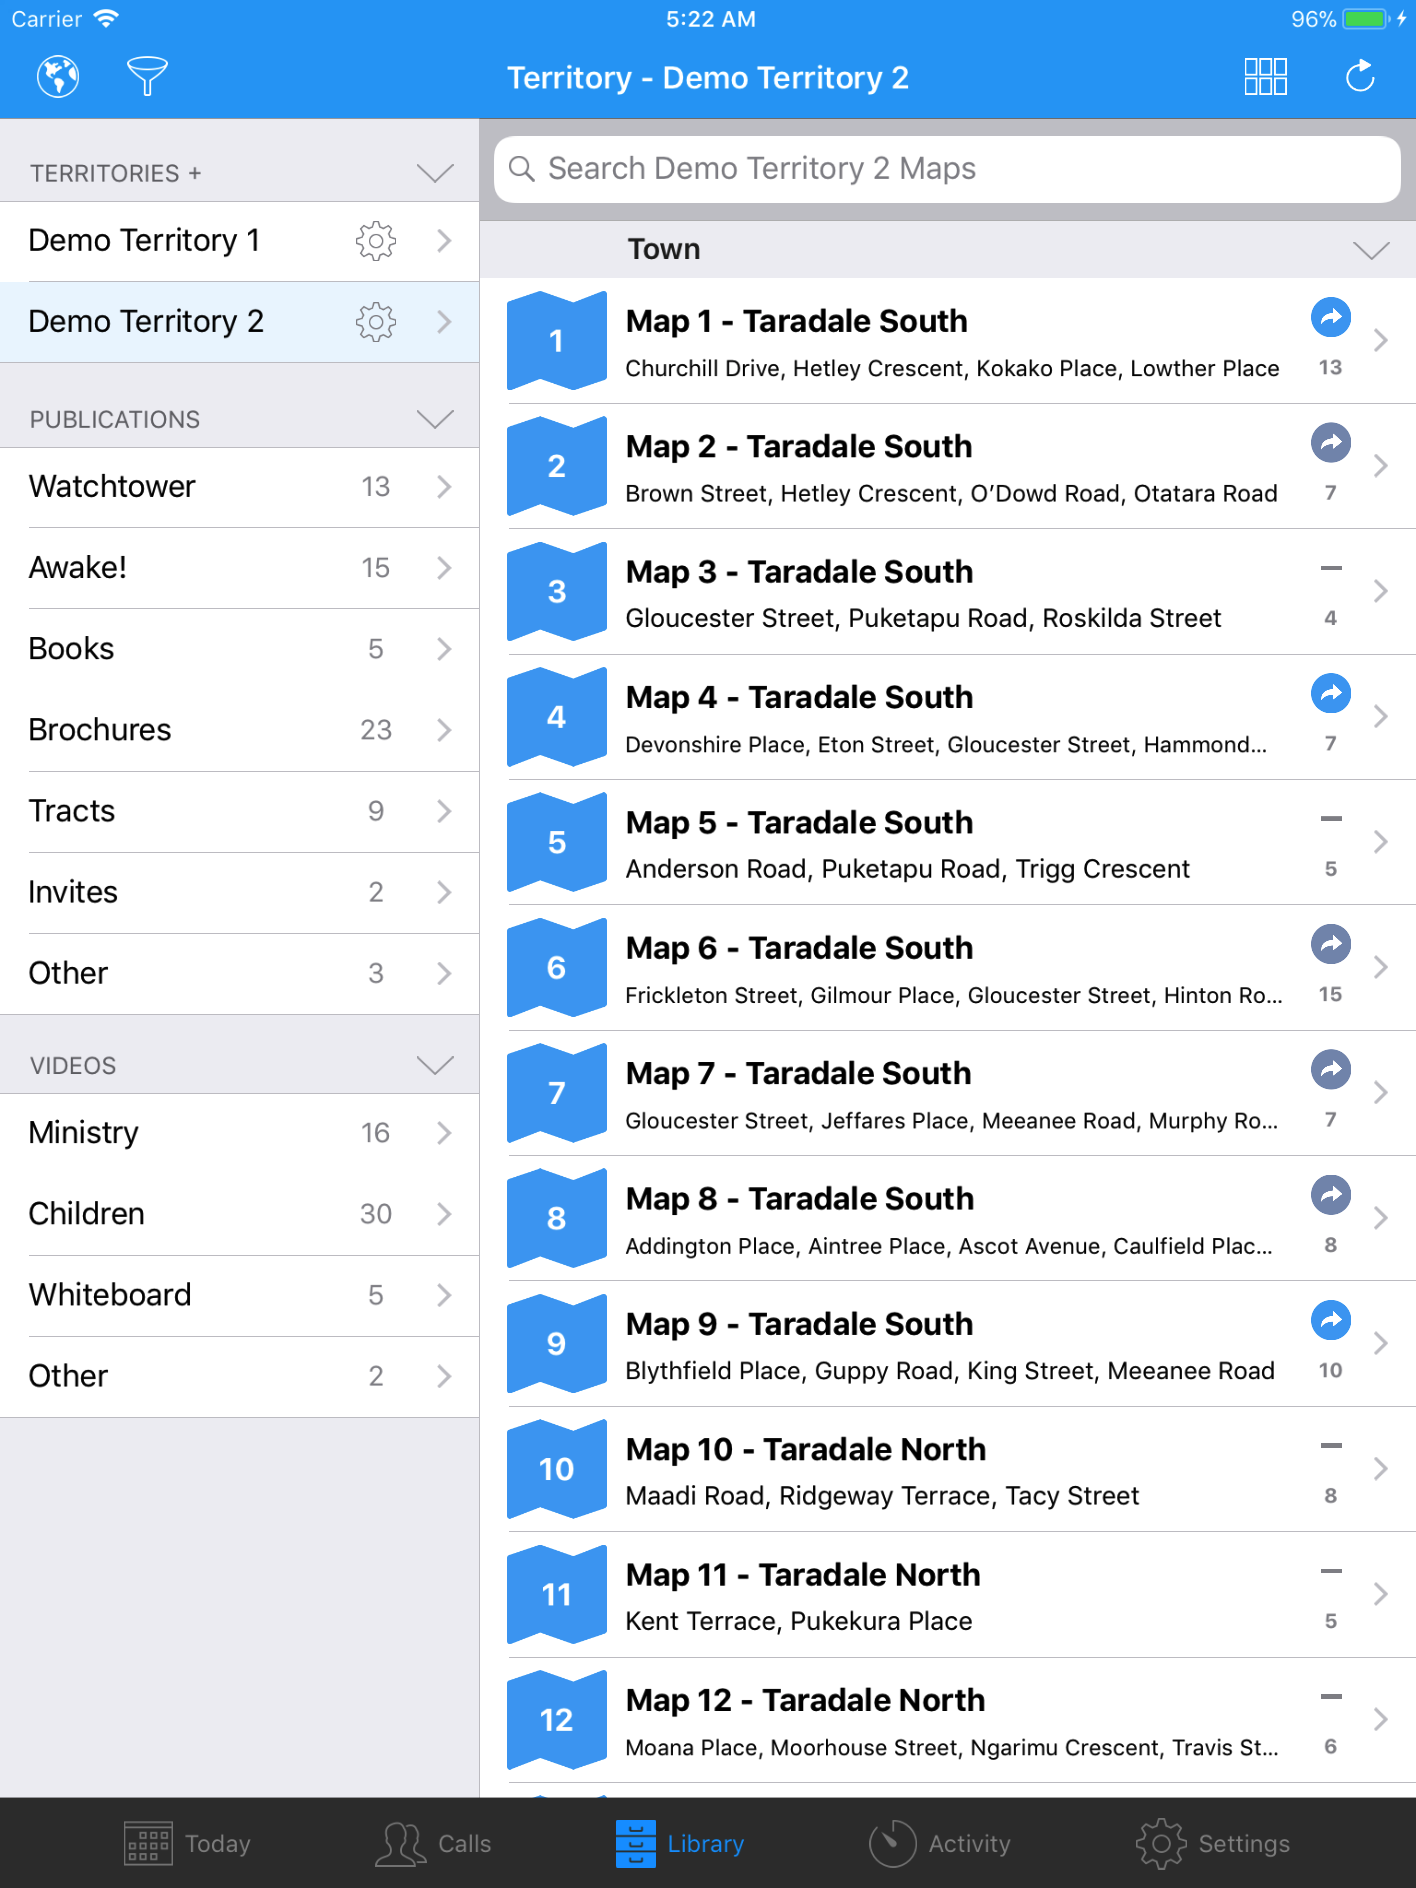Tap share arrow icon on Map 4
Screen dimensions: 1416x1888
pyautogui.click(x=1331, y=694)
